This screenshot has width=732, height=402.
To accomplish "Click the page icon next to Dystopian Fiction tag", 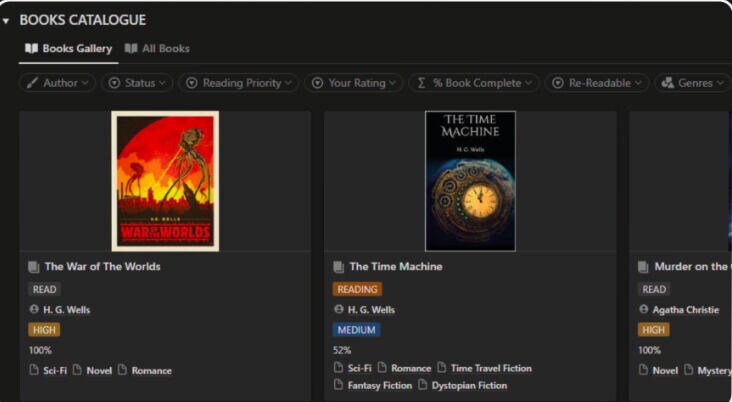I will 423,385.
